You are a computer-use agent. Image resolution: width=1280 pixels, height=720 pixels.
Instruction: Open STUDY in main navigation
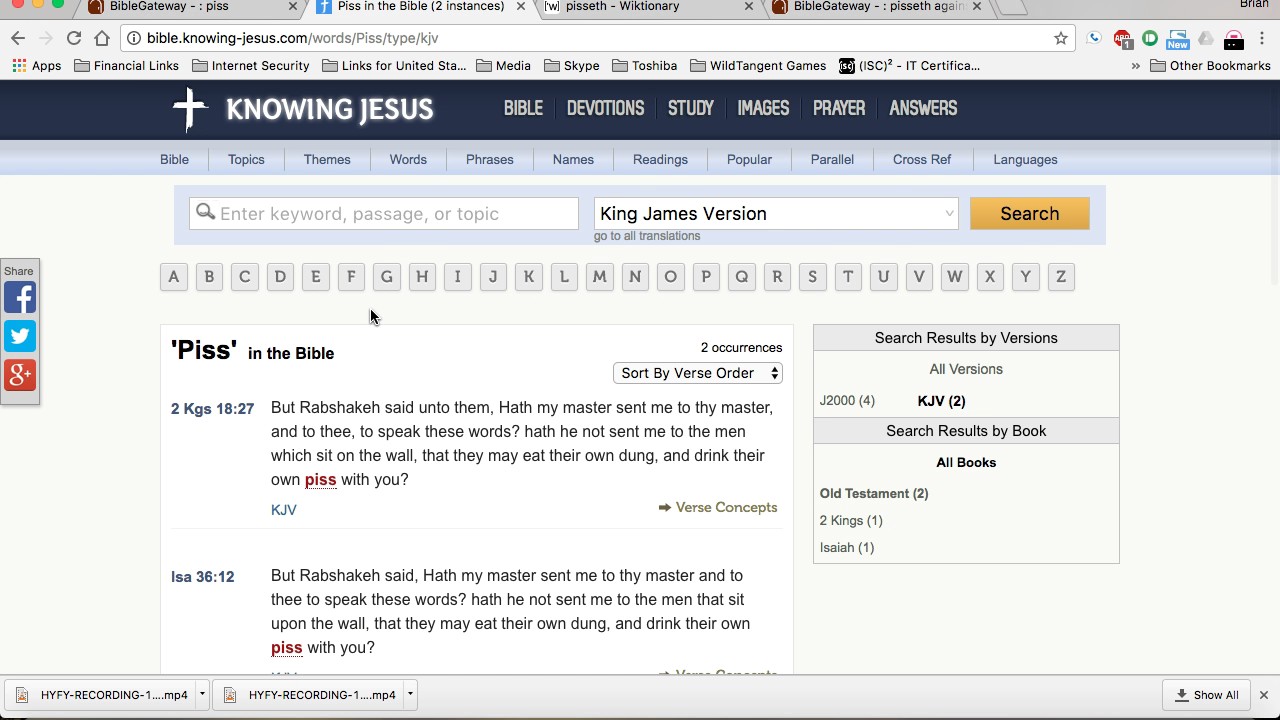click(691, 108)
